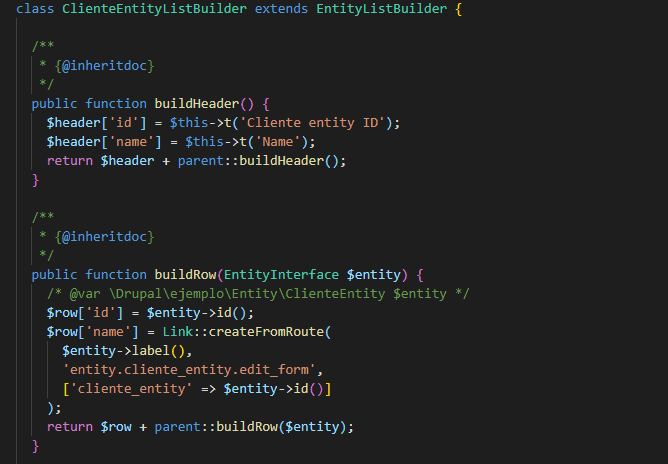668x464 pixels.
Task: Click the buildHeader function name
Action: coord(197,104)
